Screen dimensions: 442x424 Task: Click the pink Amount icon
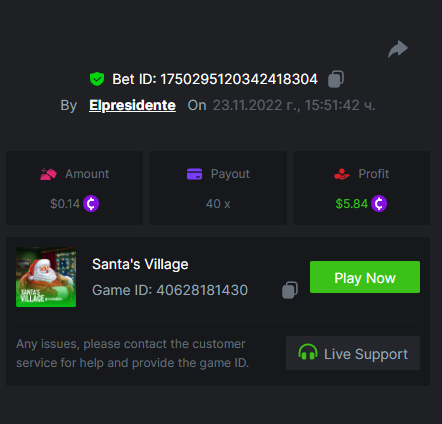pyautogui.click(x=48, y=174)
